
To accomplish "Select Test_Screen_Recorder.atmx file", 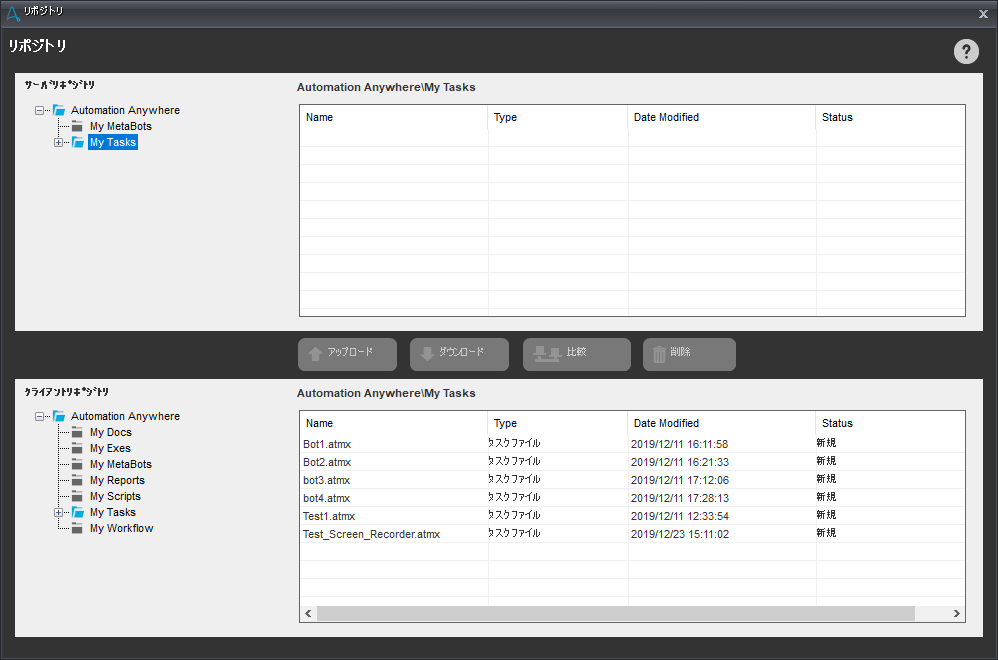I will [372, 534].
